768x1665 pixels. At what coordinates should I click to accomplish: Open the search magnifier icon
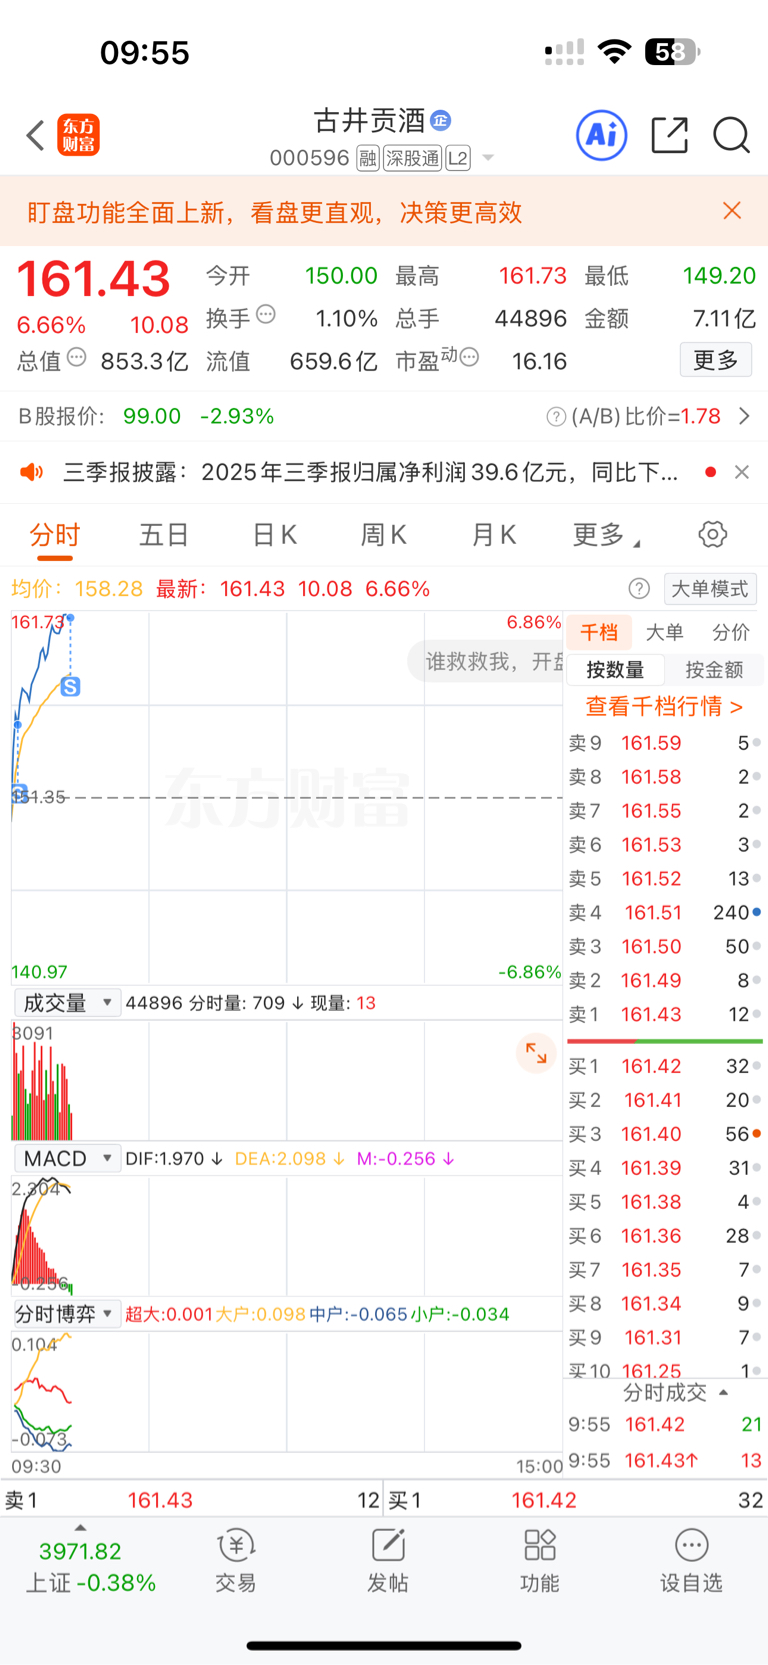731,135
